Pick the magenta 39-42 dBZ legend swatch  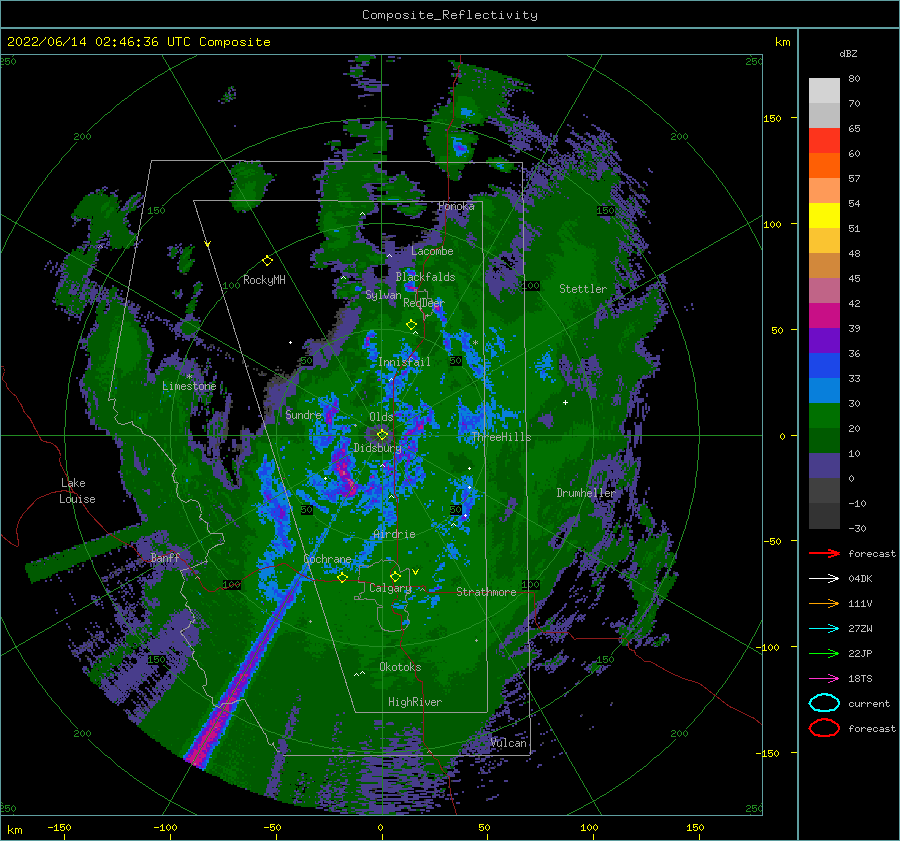(824, 316)
